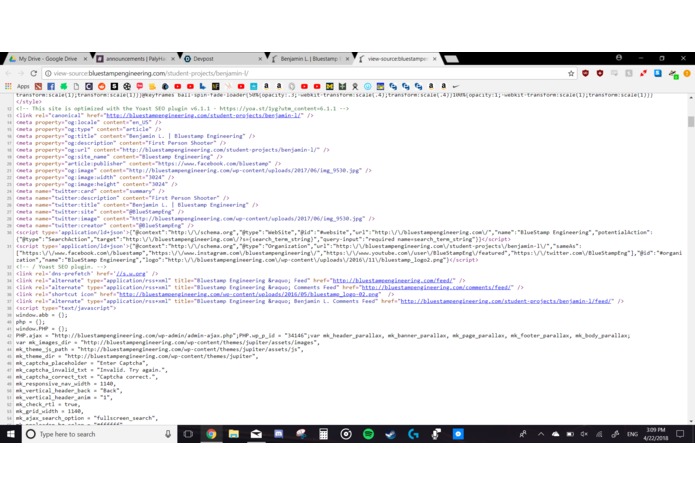Switch to the Benjamin L. | Bluestamp tab
Viewport: 695px width, 494px height.
pos(311,59)
